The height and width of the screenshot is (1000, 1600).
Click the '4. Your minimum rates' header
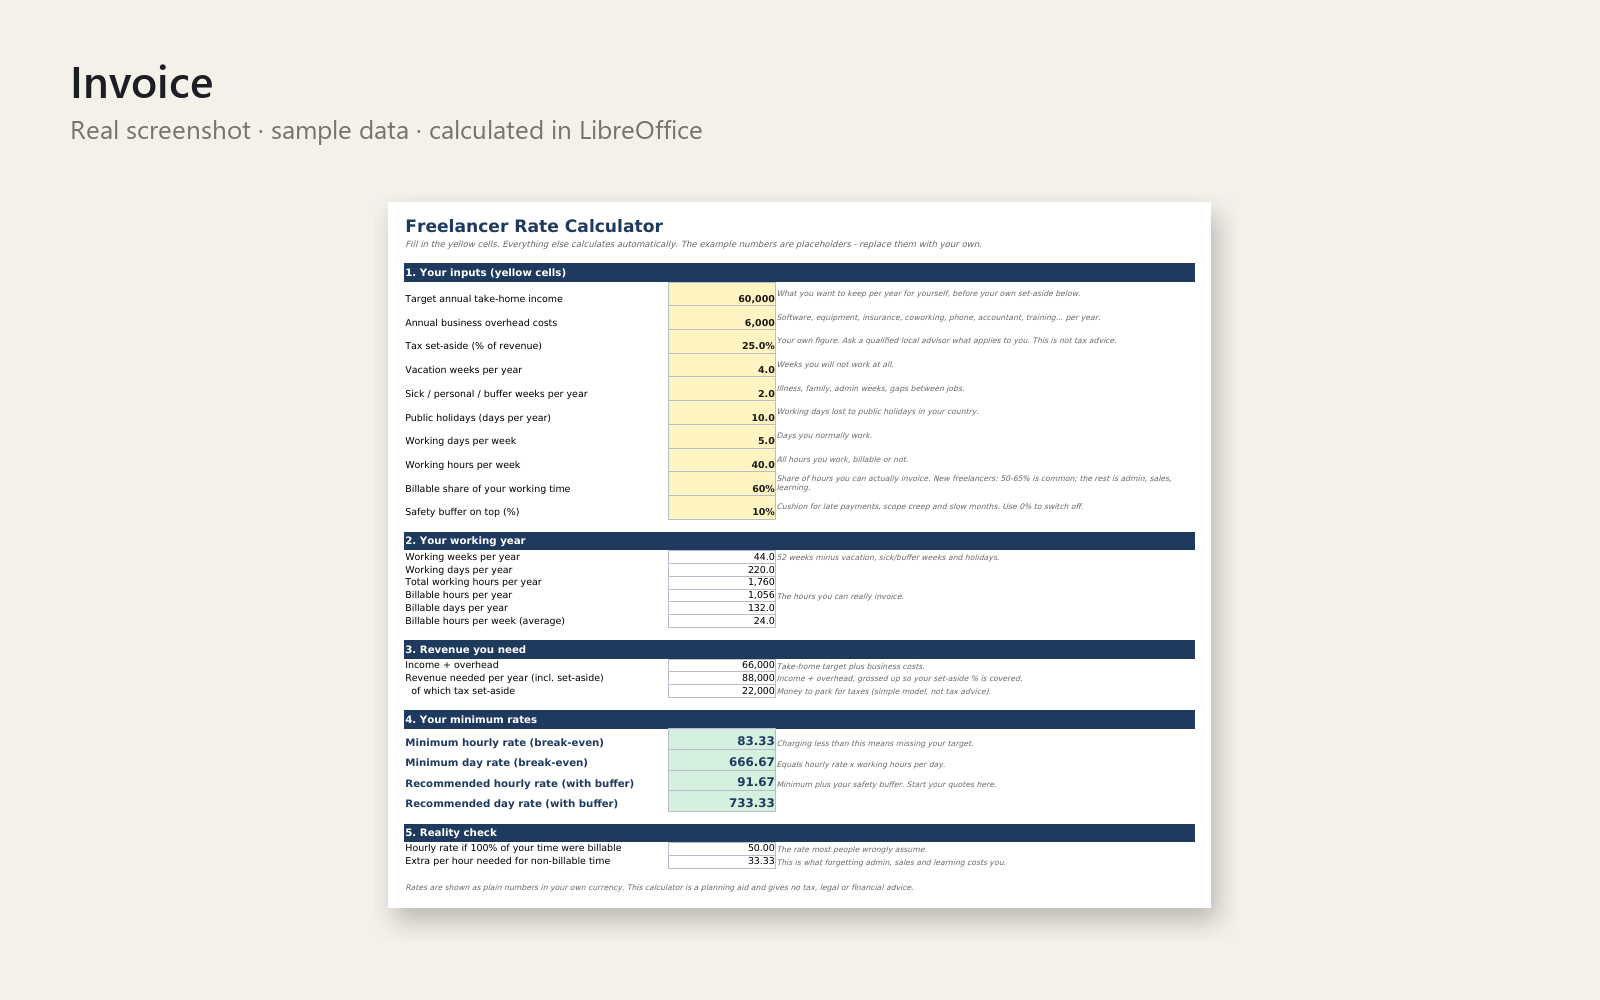coord(799,720)
